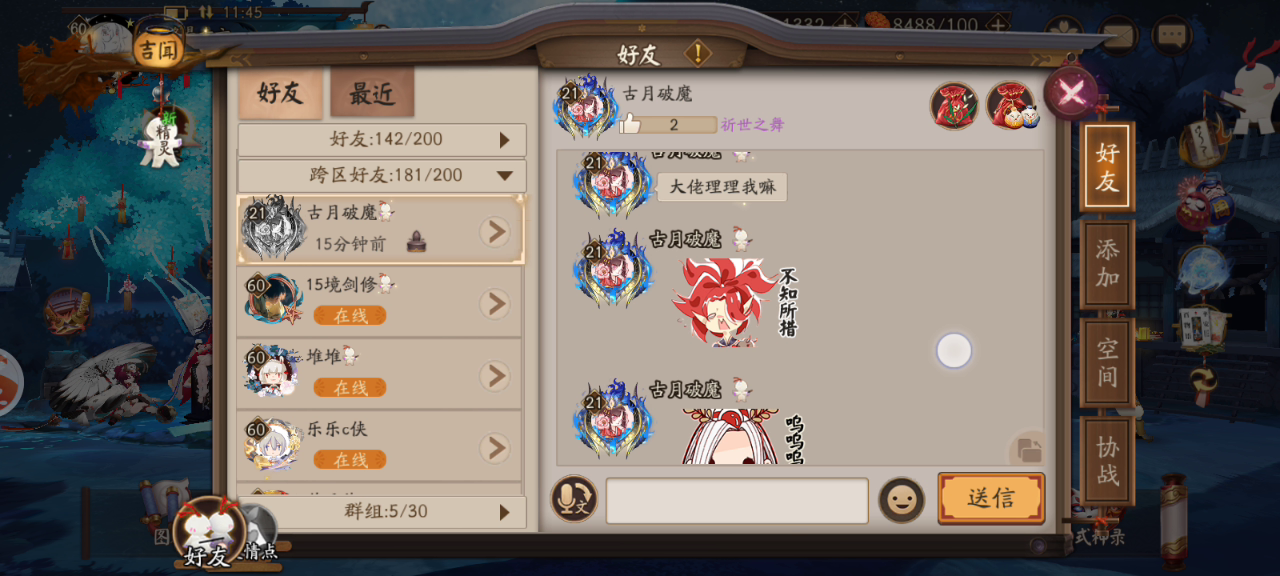Select the 添加 side tab
The height and width of the screenshot is (576, 1280).
click(1107, 264)
